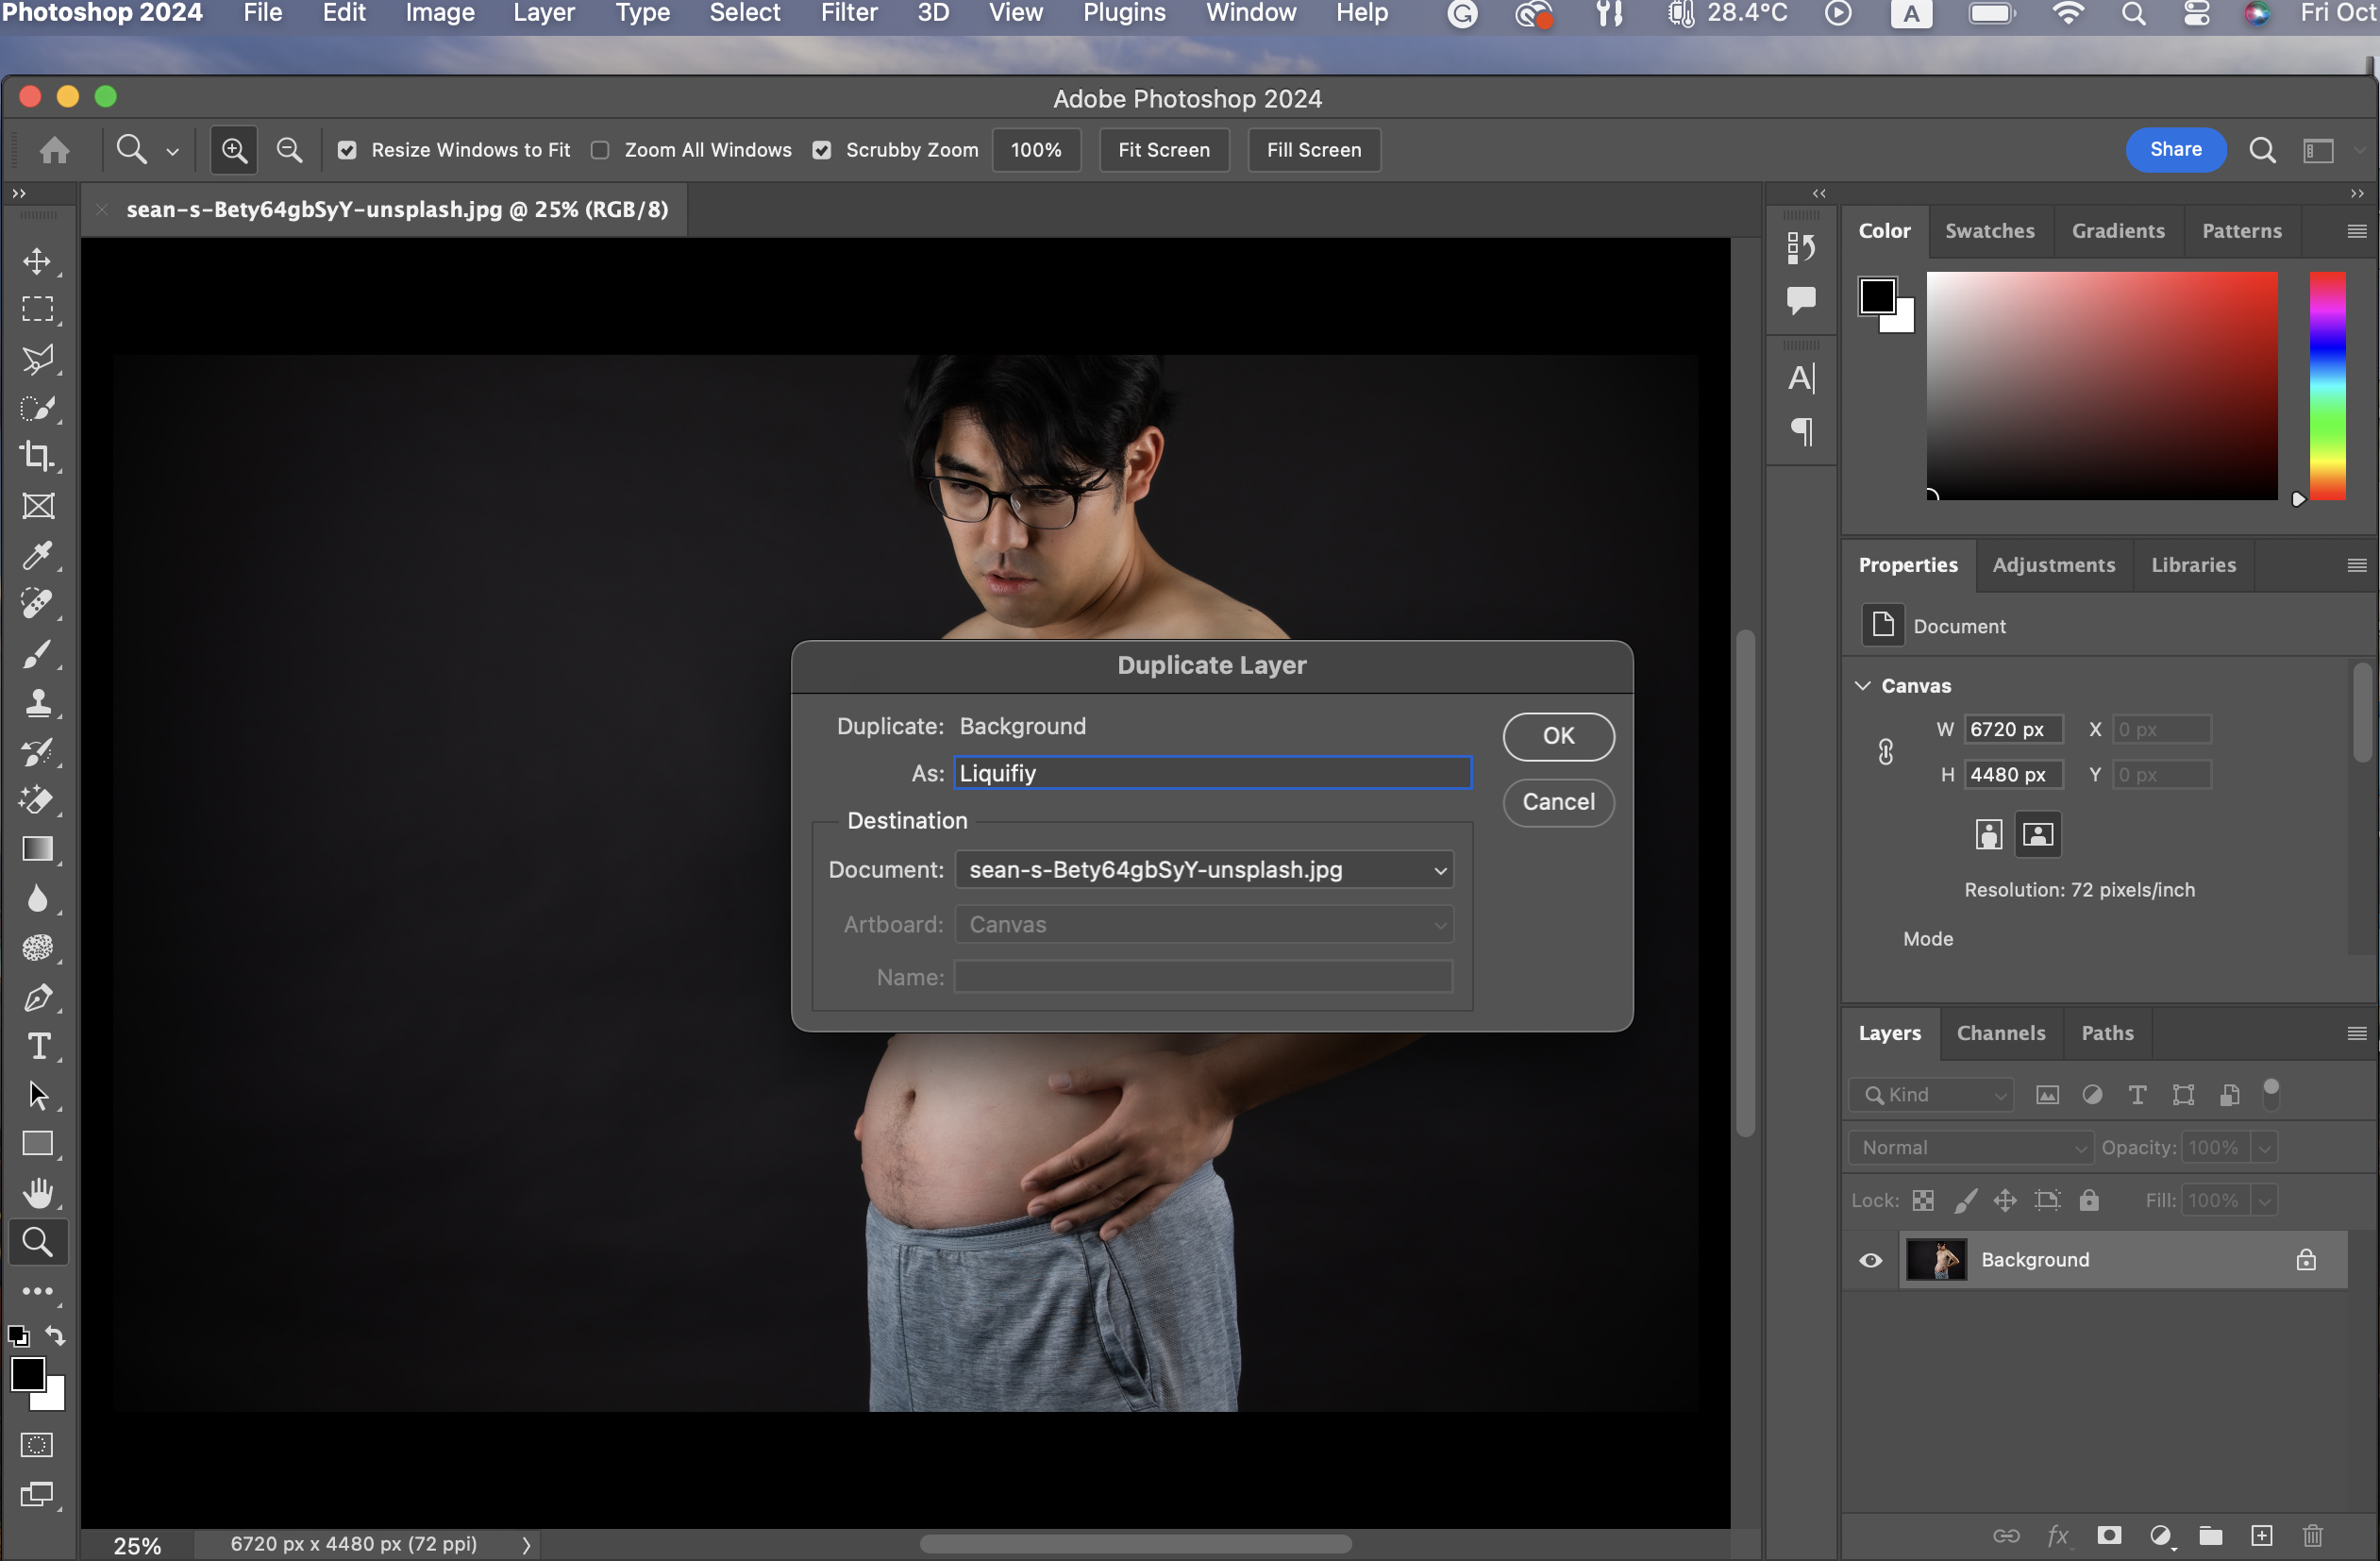Open the Filter menu
Screen dimensions: 2380x1561
(x=848, y=14)
